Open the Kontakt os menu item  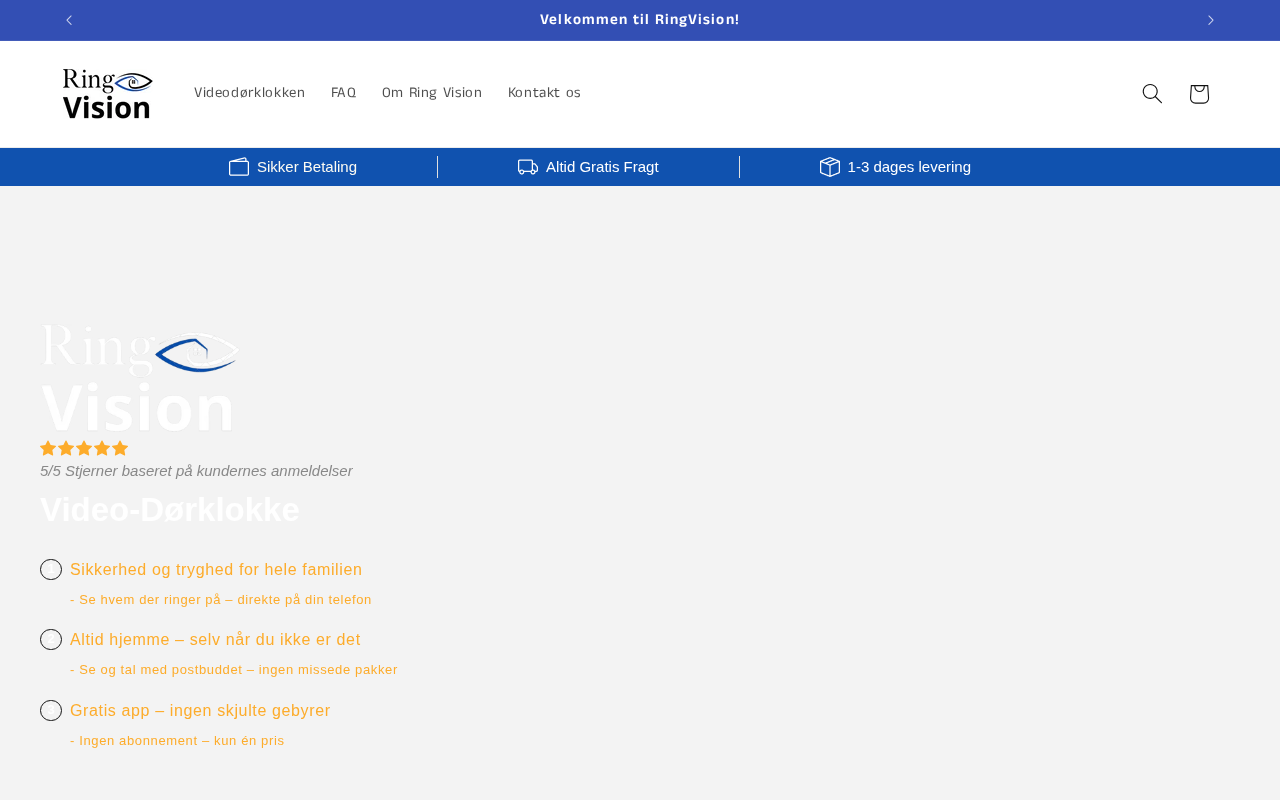pos(544,93)
